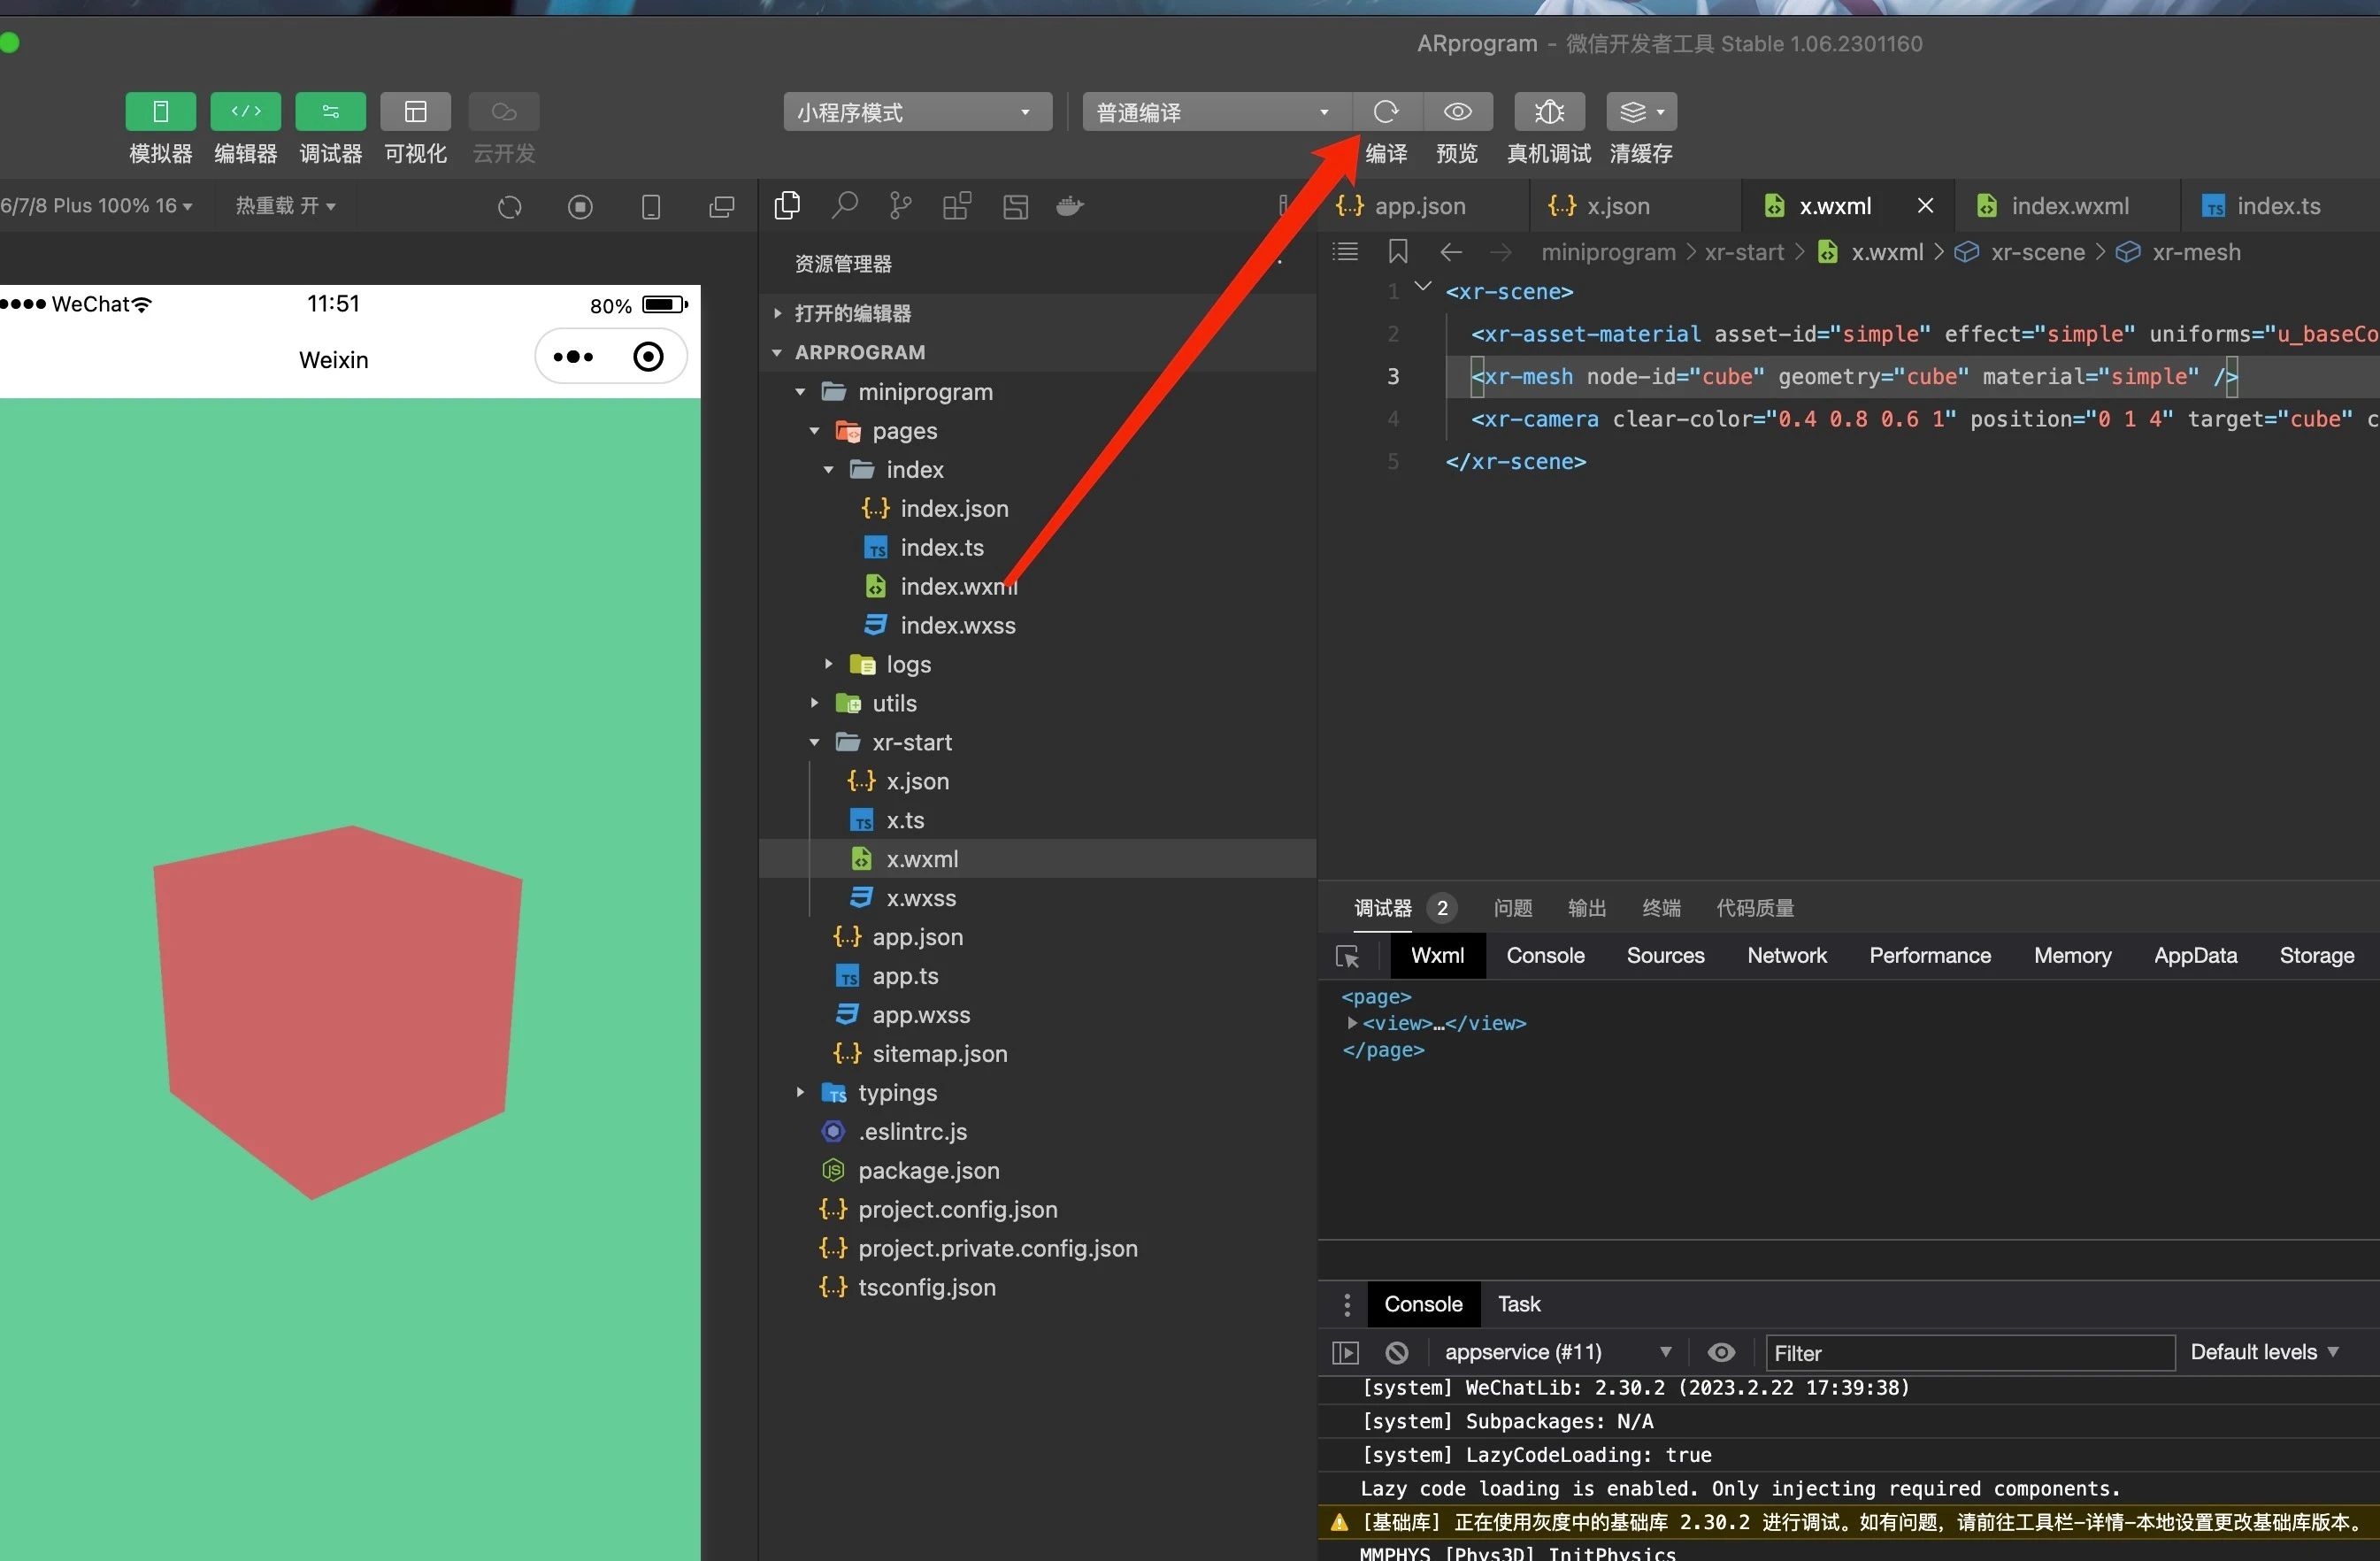
Task: Click the simulator capsule menu dots
Action: point(573,357)
